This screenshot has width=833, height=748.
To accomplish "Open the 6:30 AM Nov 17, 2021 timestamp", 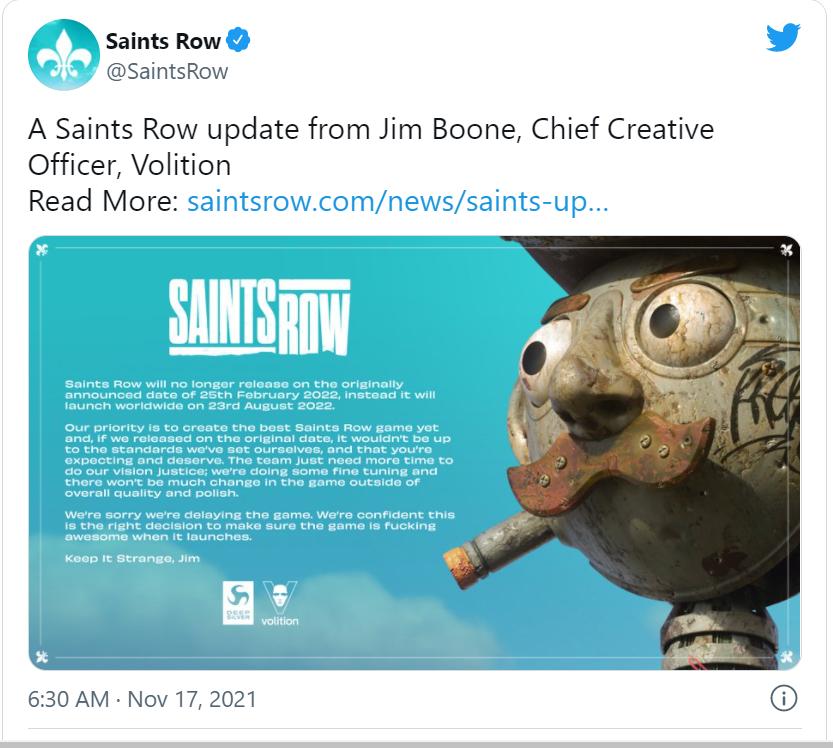I will 142,699.
